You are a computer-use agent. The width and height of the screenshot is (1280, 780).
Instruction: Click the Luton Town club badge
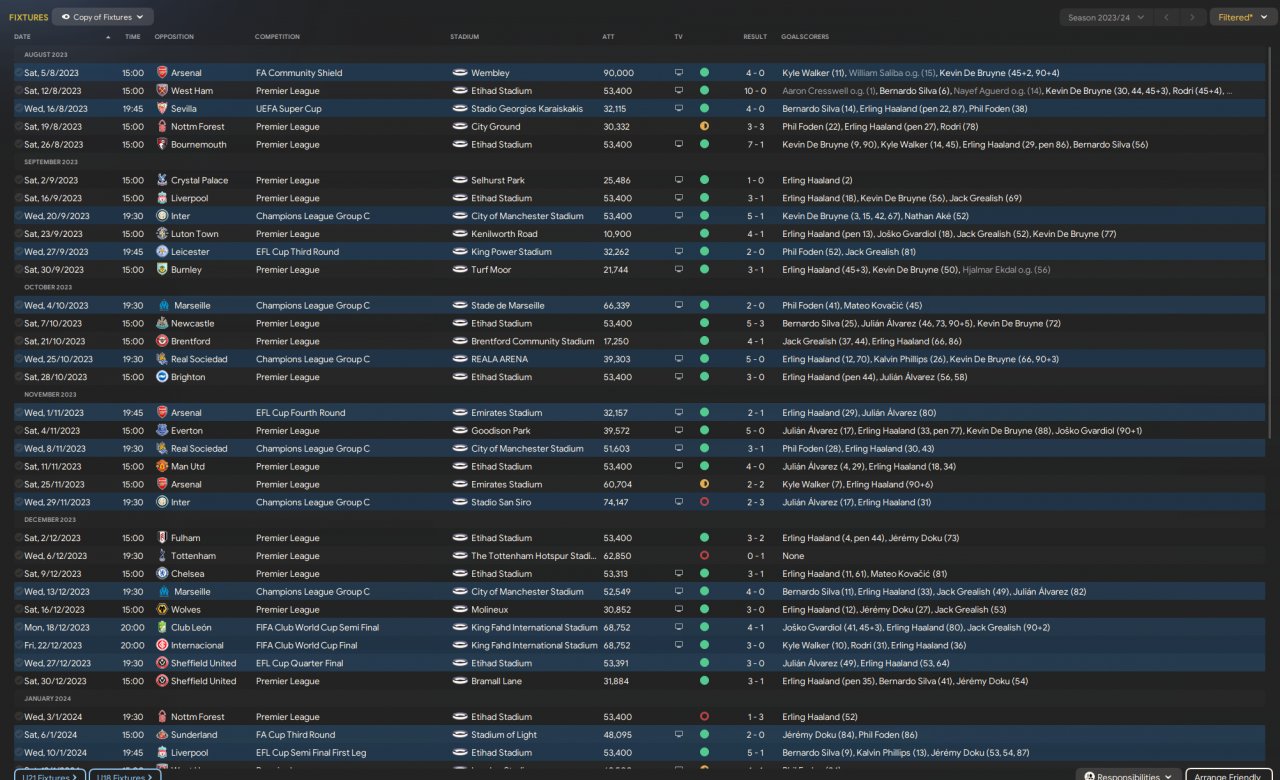tap(162, 234)
